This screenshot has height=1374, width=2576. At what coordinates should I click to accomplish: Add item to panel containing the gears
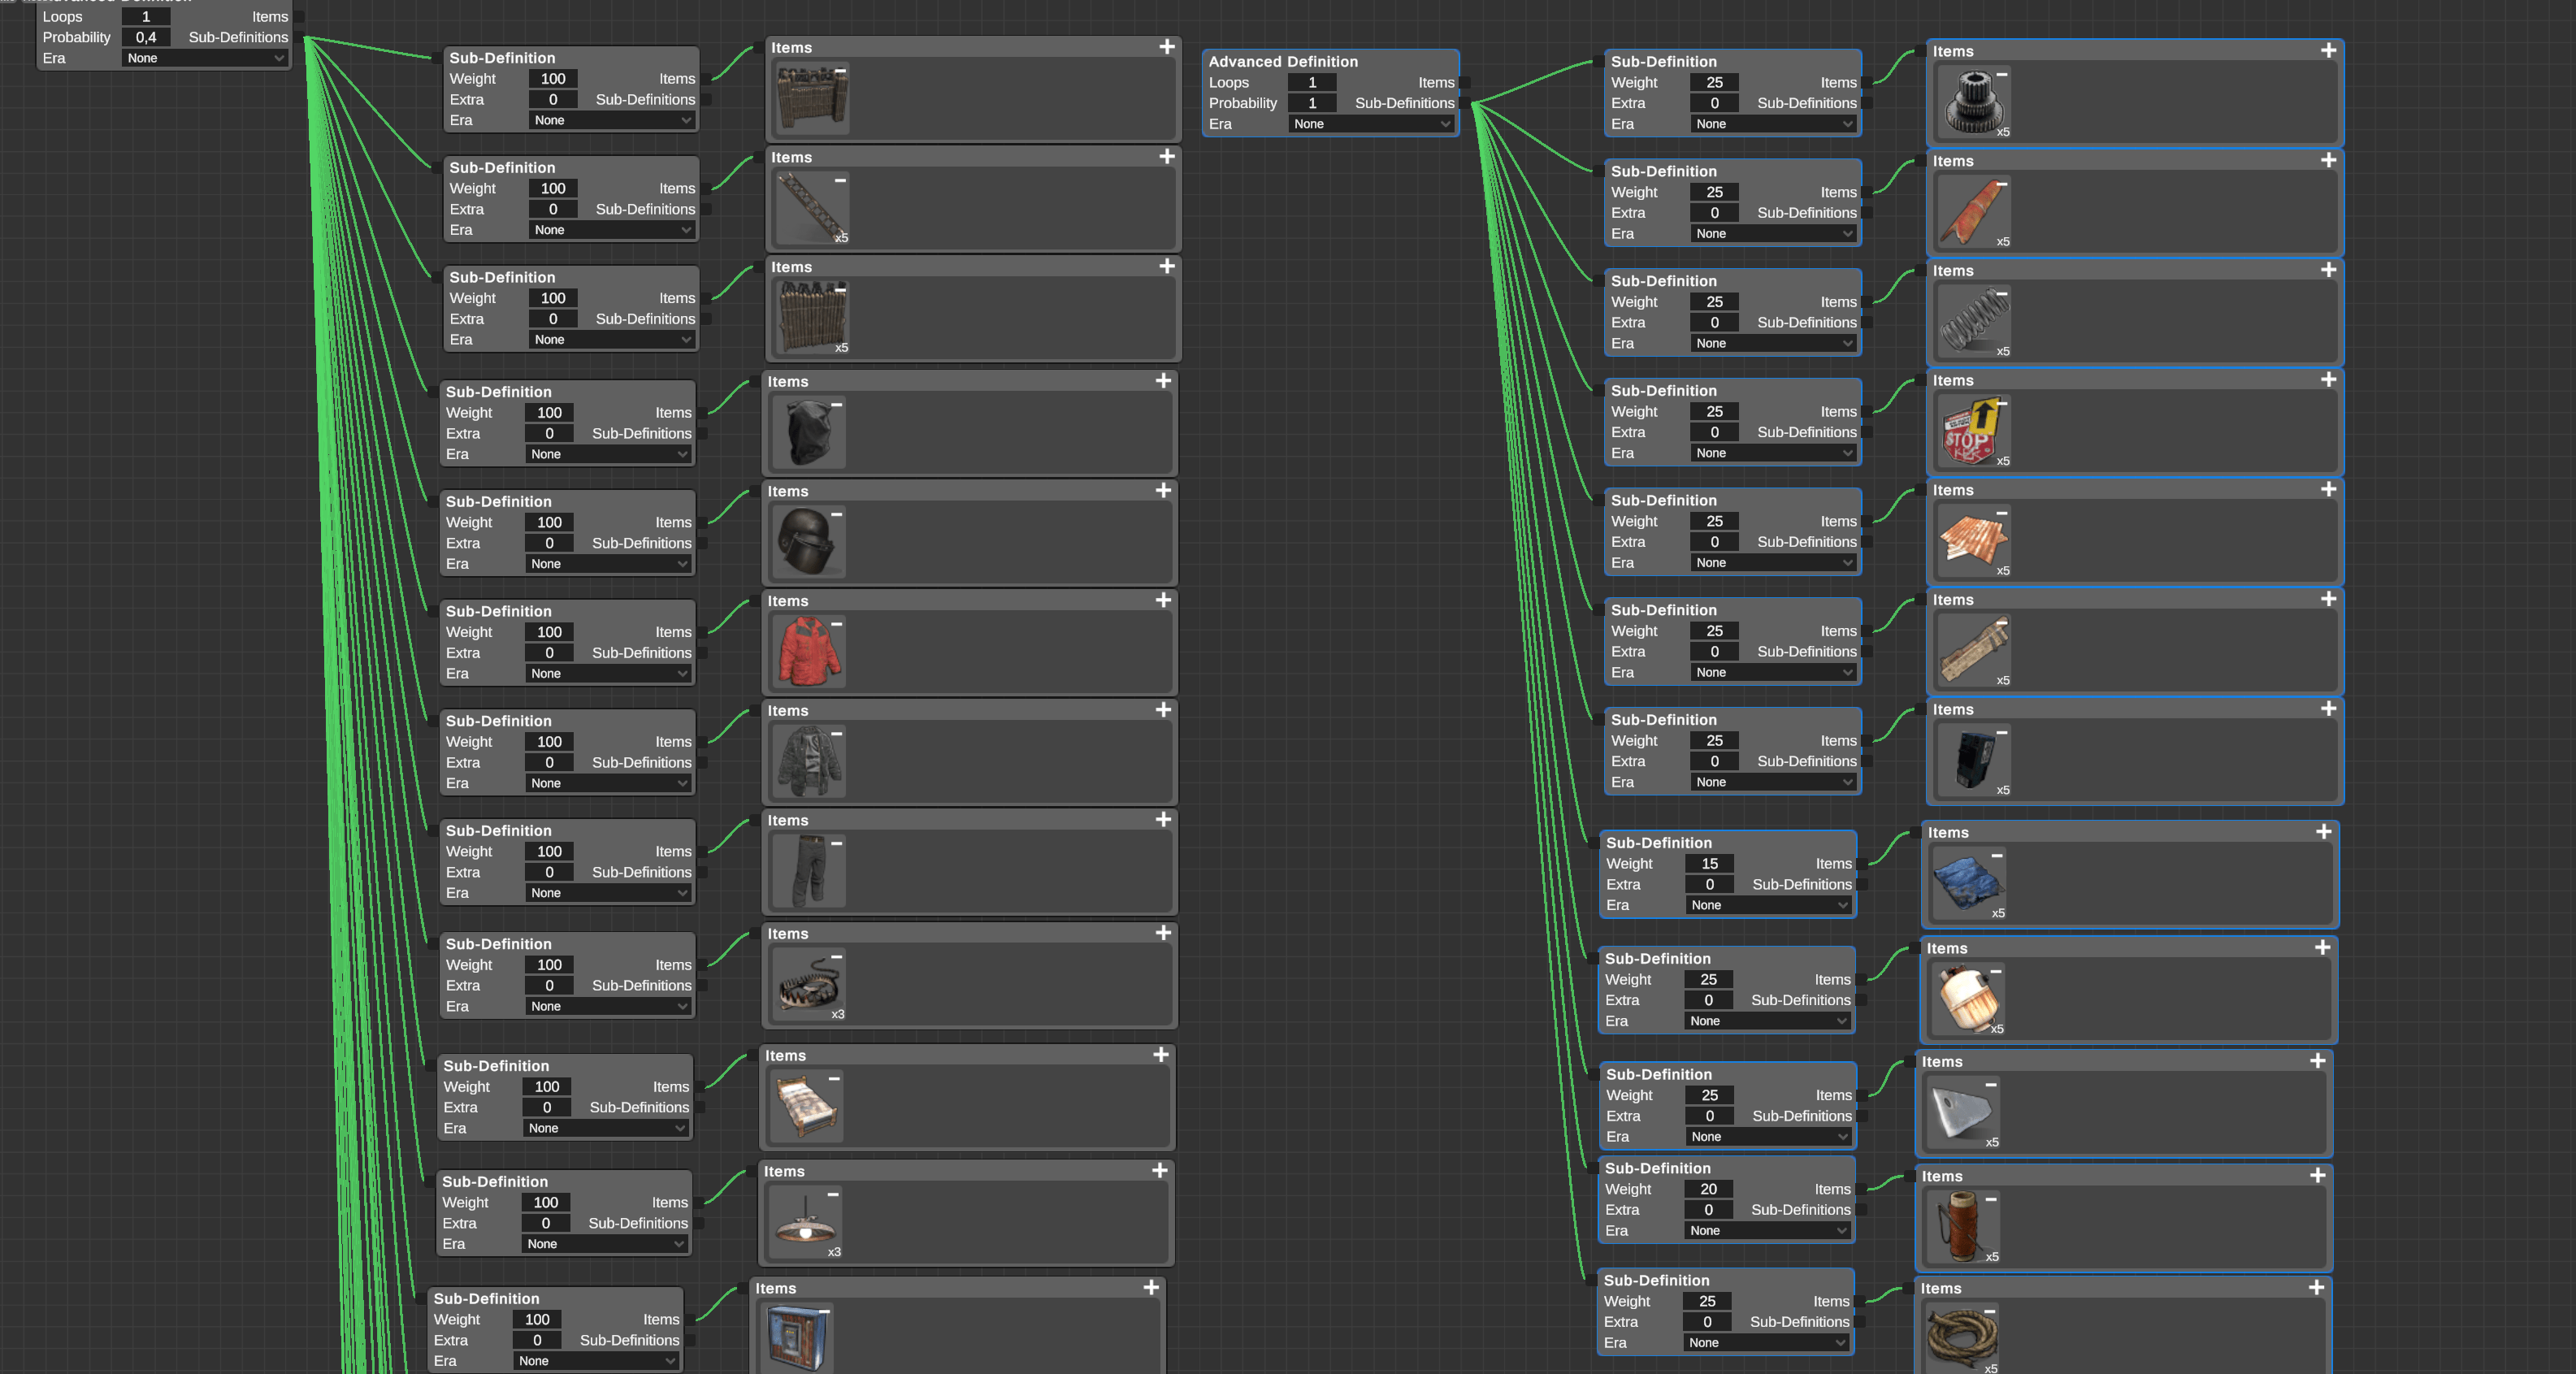[x=2328, y=50]
